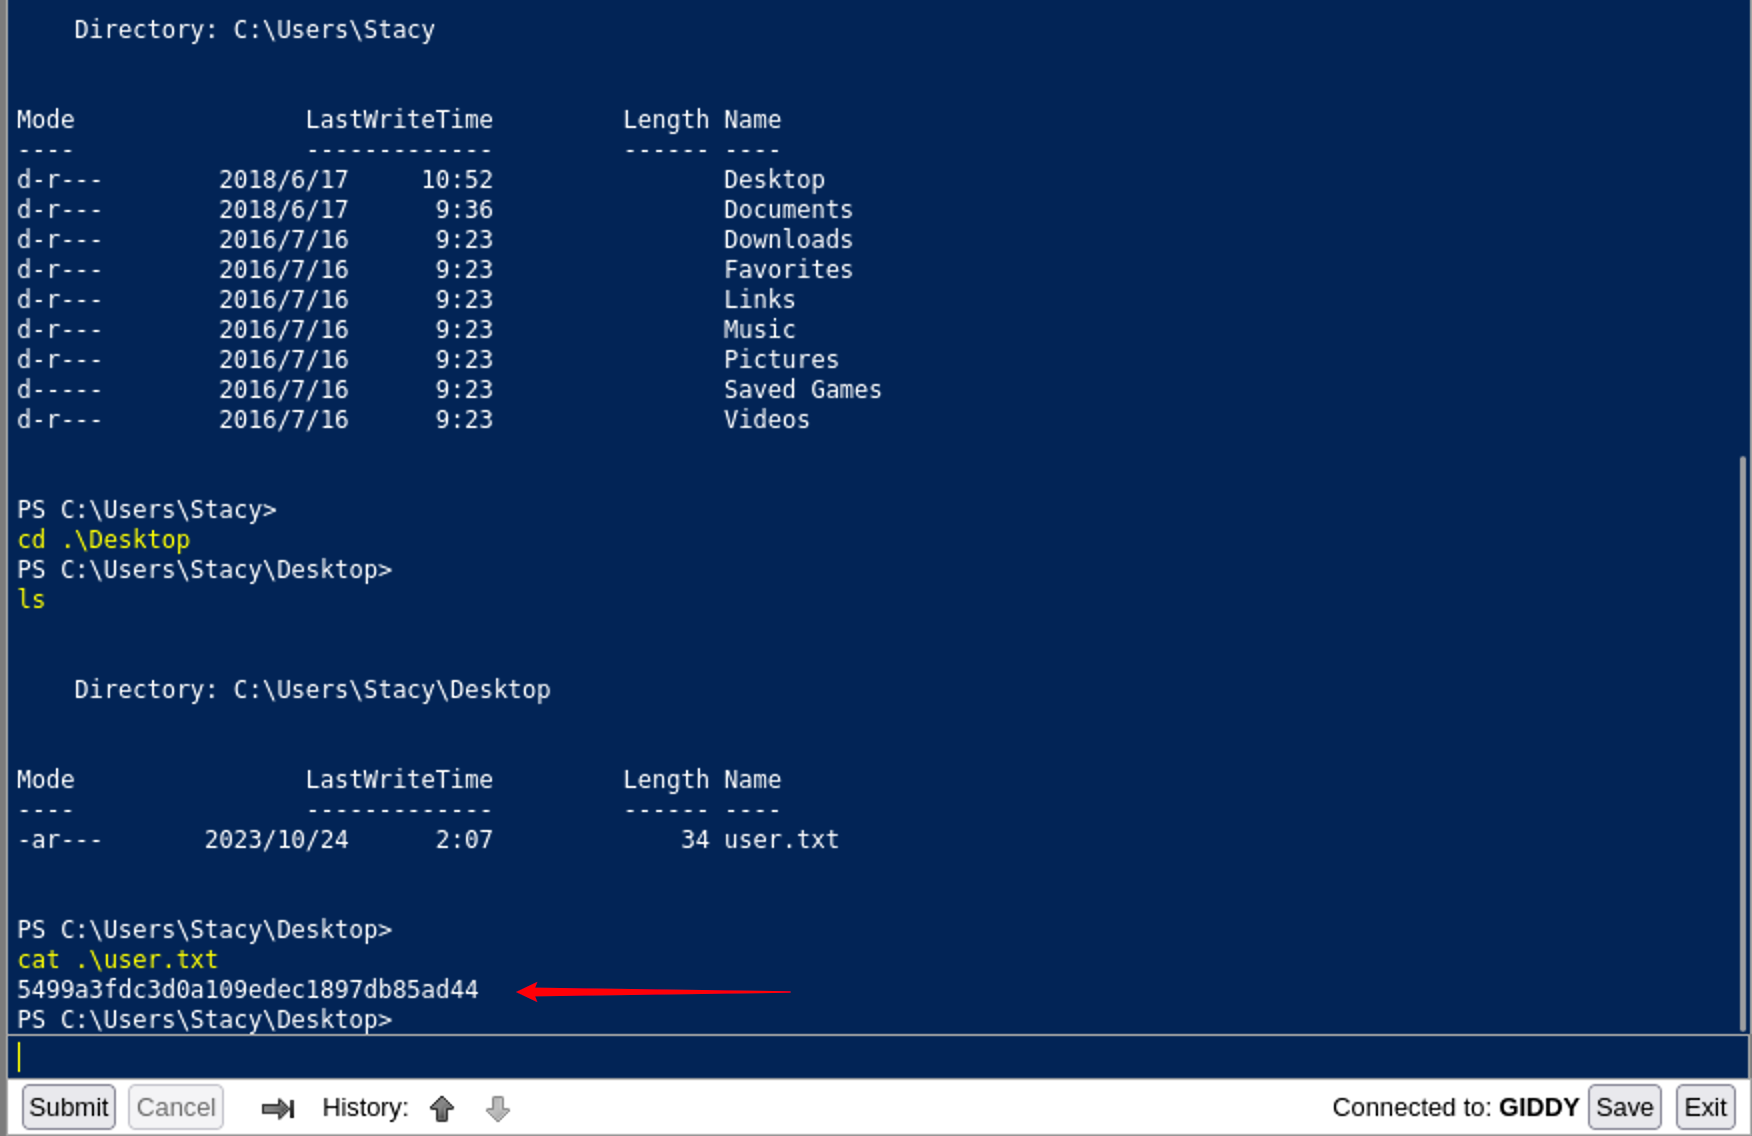Screen dimensions: 1752x1136
Task: Click the 'cat .\user.txt' command line
Action: tap(117, 959)
